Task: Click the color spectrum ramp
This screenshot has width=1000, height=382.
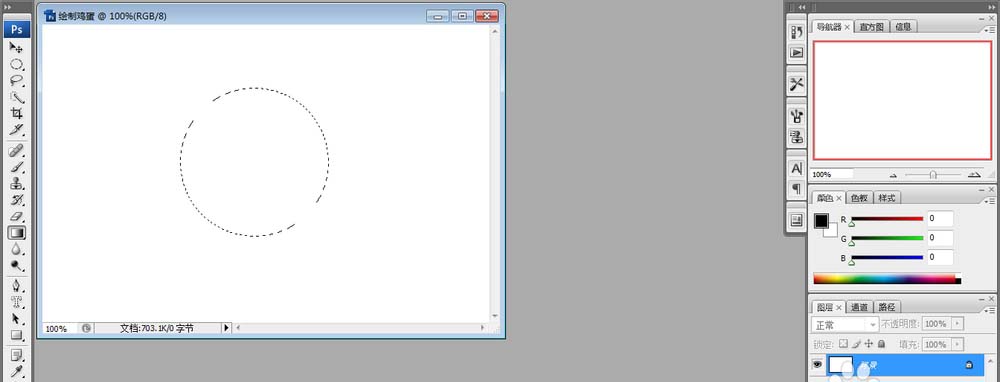Action: point(887,278)
